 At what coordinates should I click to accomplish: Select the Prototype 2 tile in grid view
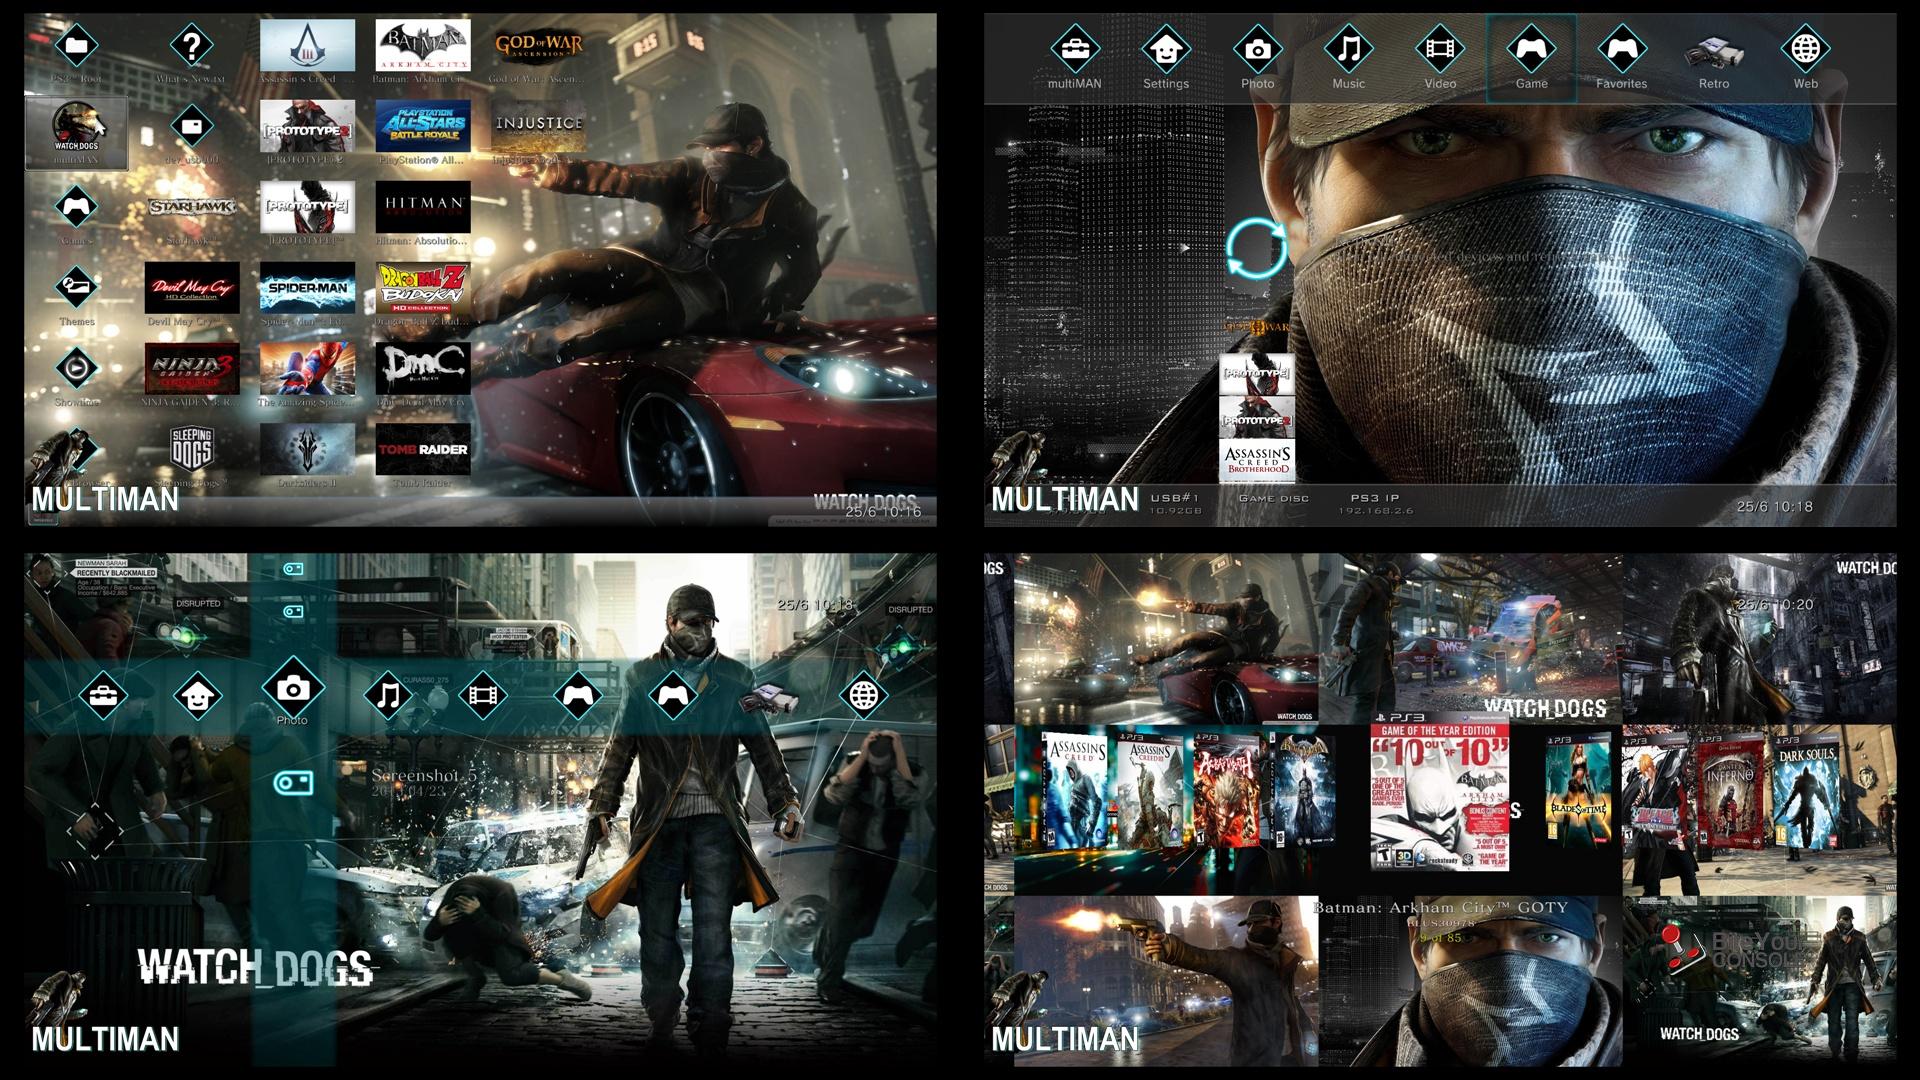click(307, 126)
